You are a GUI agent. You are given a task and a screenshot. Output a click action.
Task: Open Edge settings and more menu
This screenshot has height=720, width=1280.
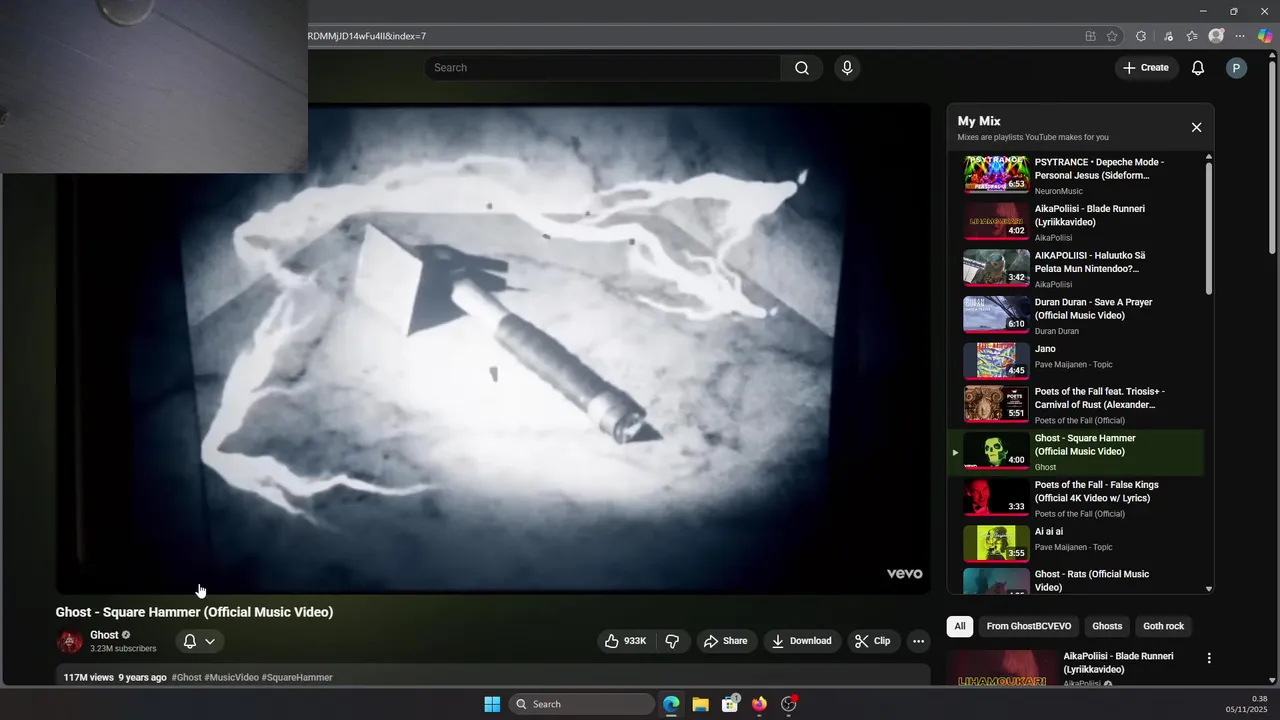(1240, 36)
